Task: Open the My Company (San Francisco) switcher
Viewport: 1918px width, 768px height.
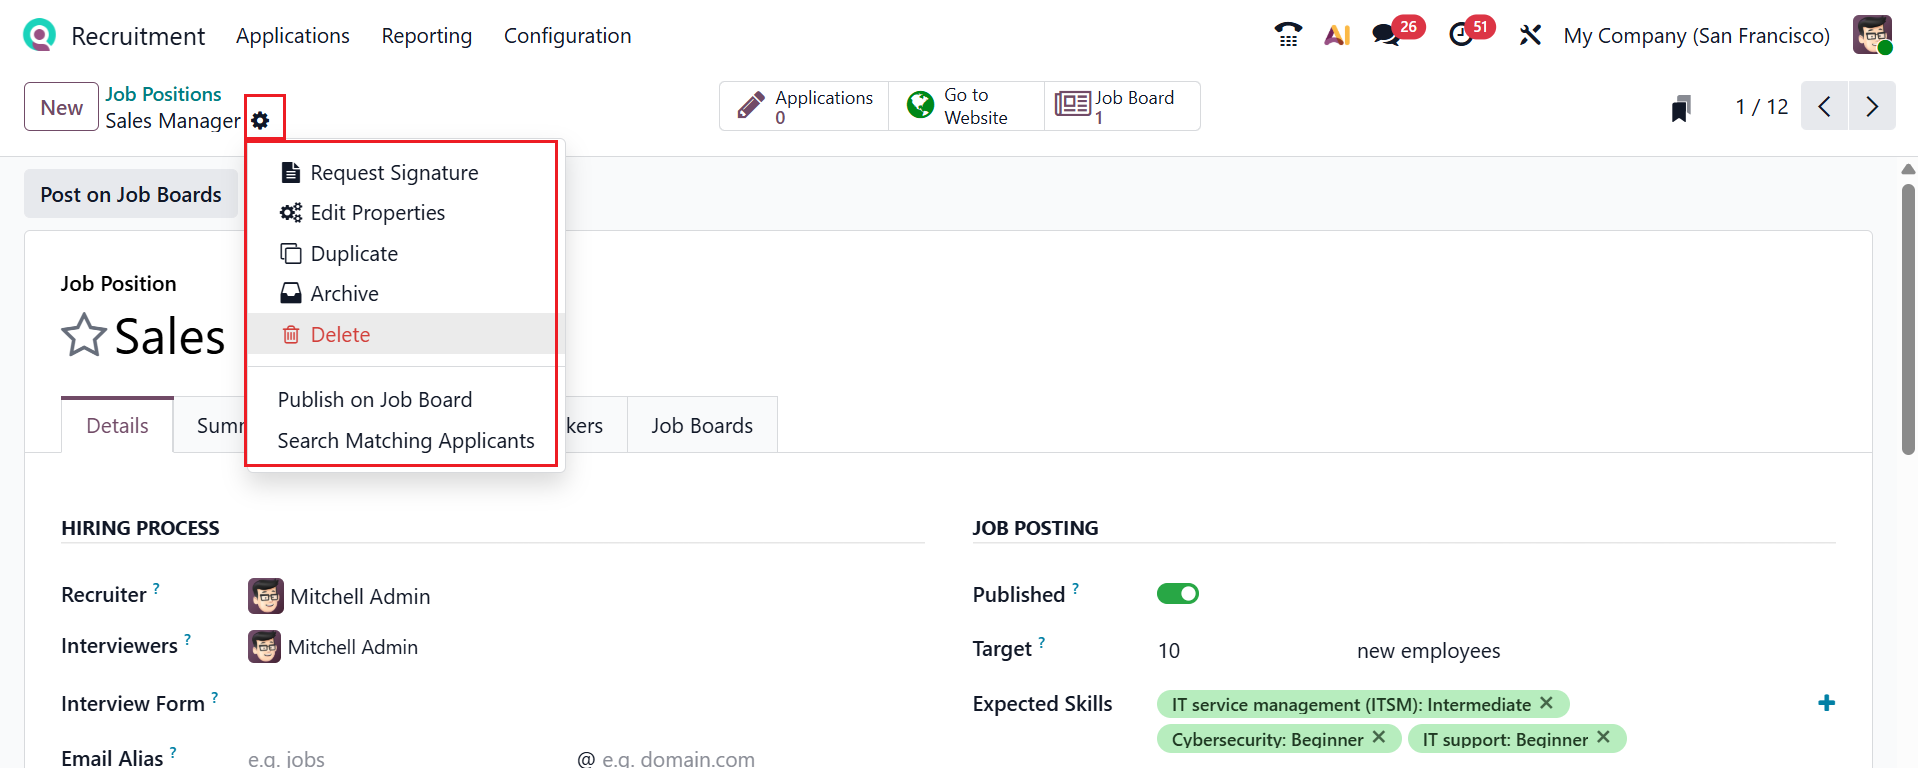Action: click(x=1696, y=36)
